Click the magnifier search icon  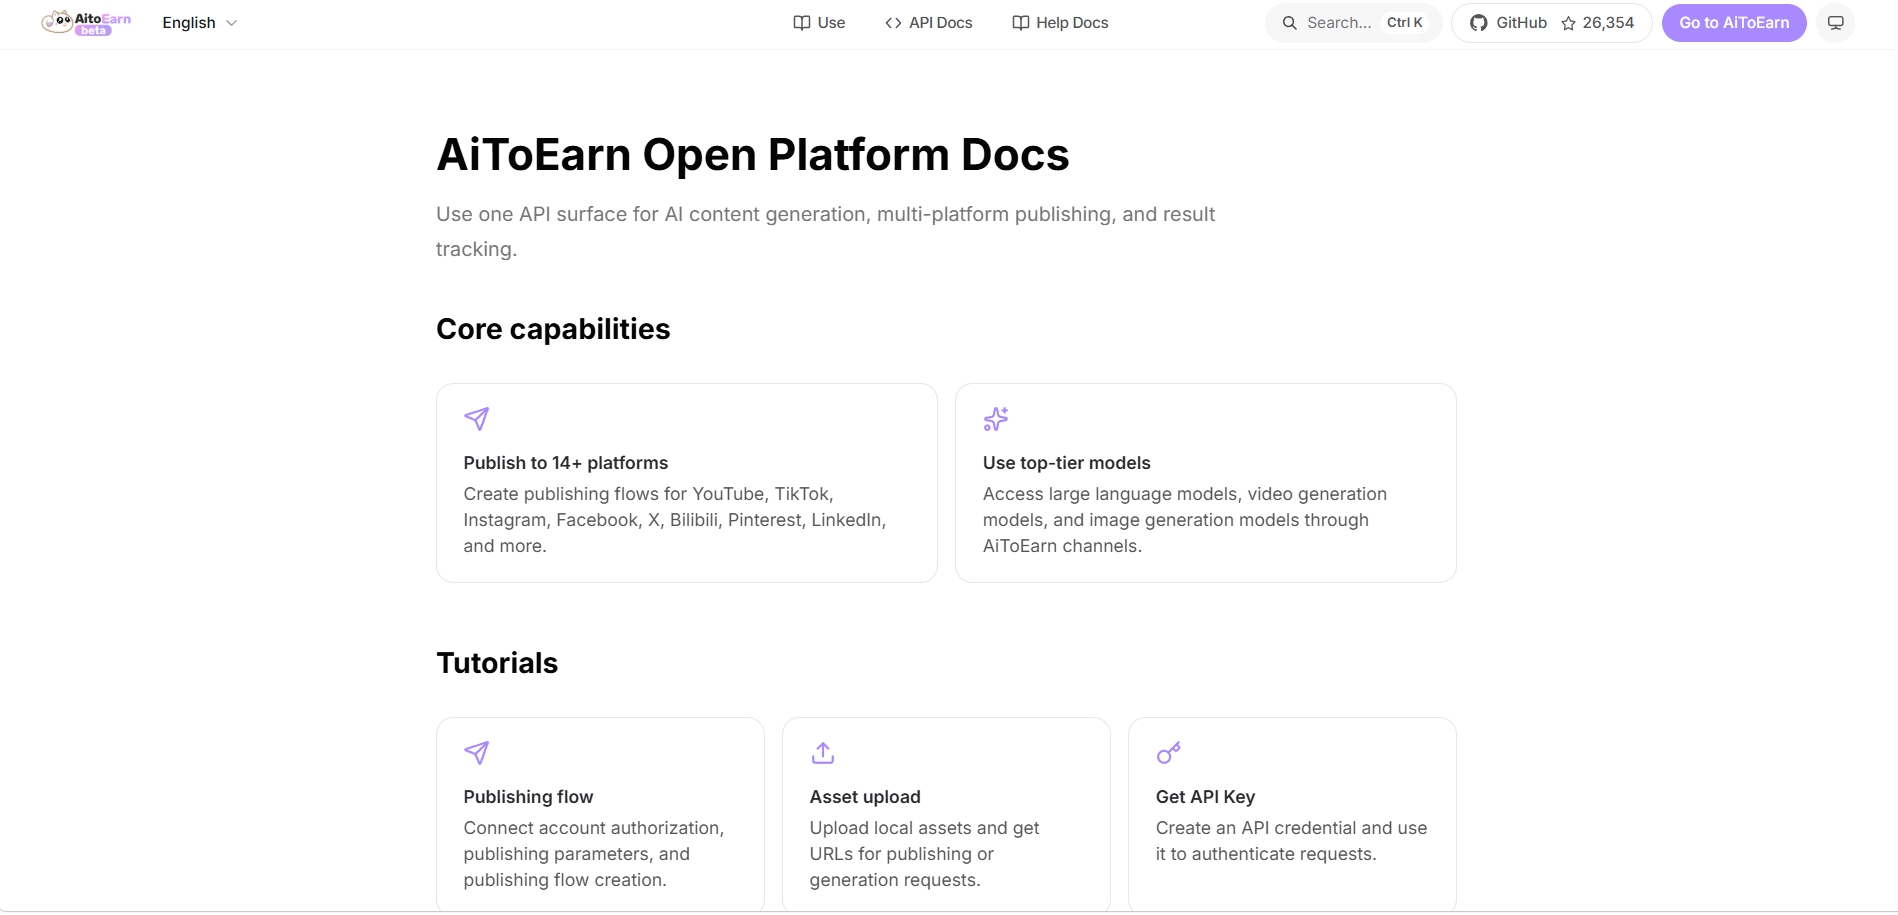(1290, 23)
